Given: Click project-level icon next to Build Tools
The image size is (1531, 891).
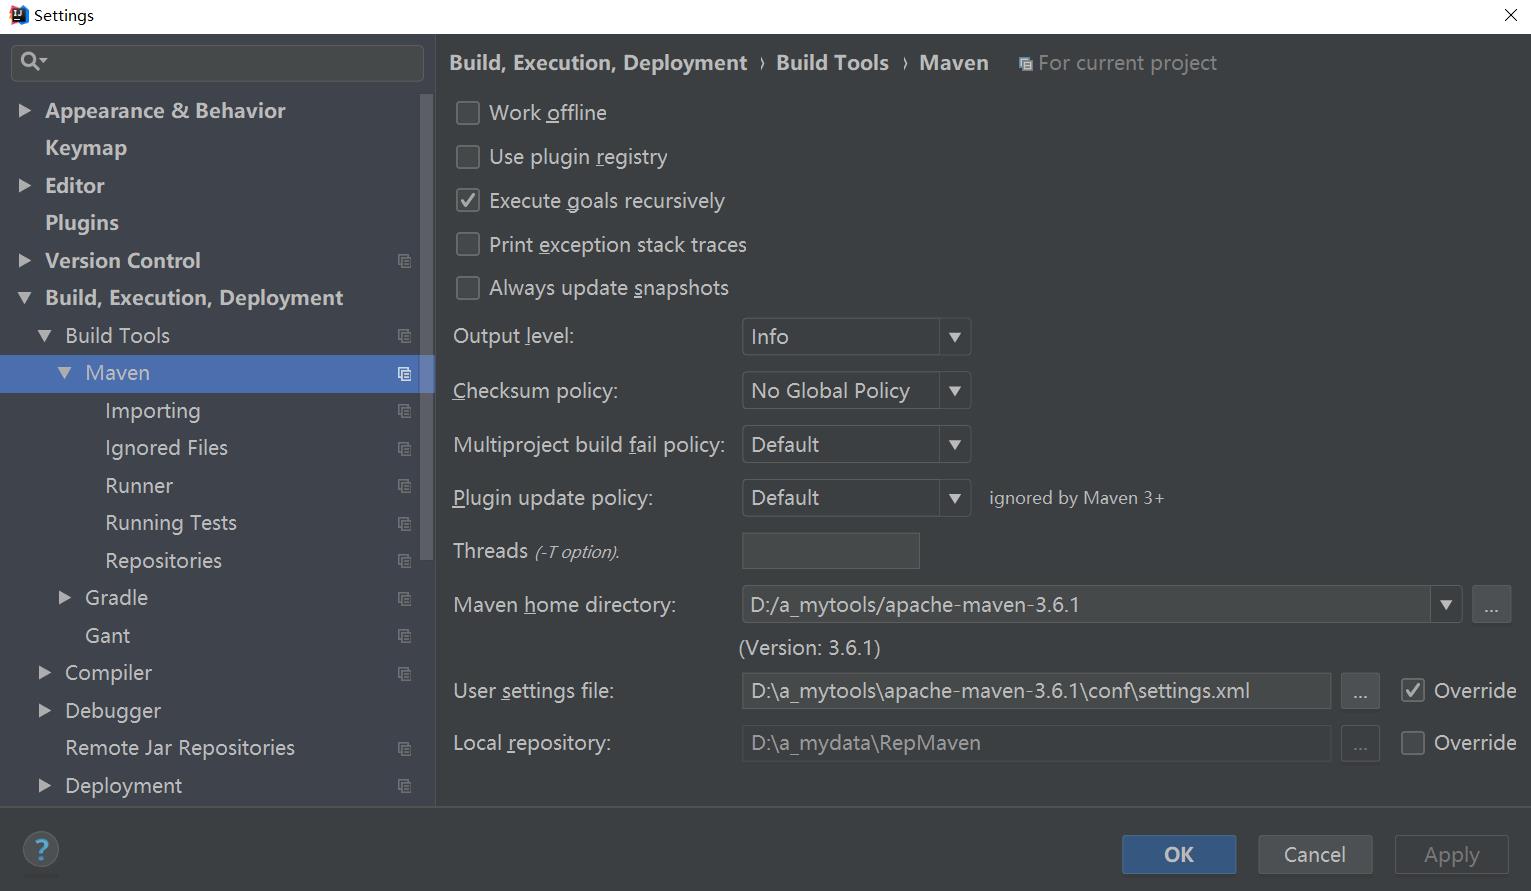Looking at the screenshot, I should point(404,336).
